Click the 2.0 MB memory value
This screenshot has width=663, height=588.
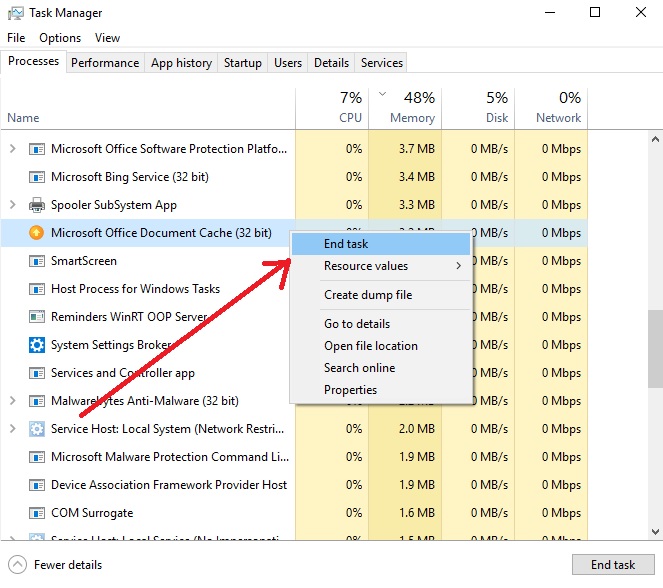point(416,429)
